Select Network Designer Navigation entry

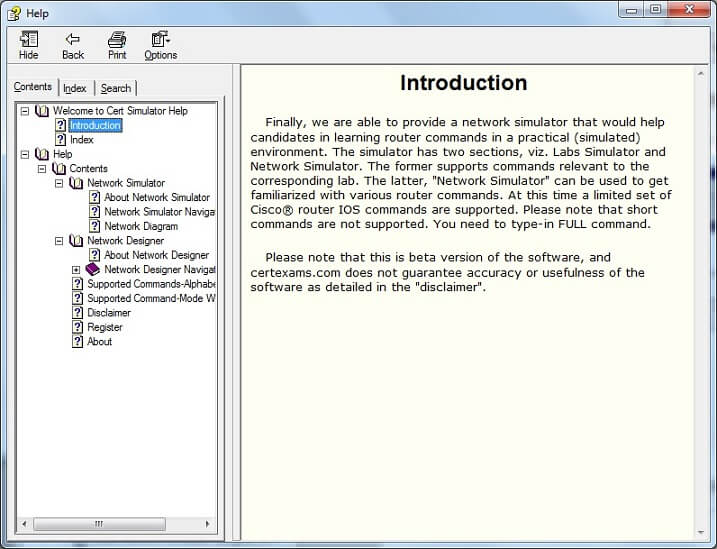click(x=159, y=269)
